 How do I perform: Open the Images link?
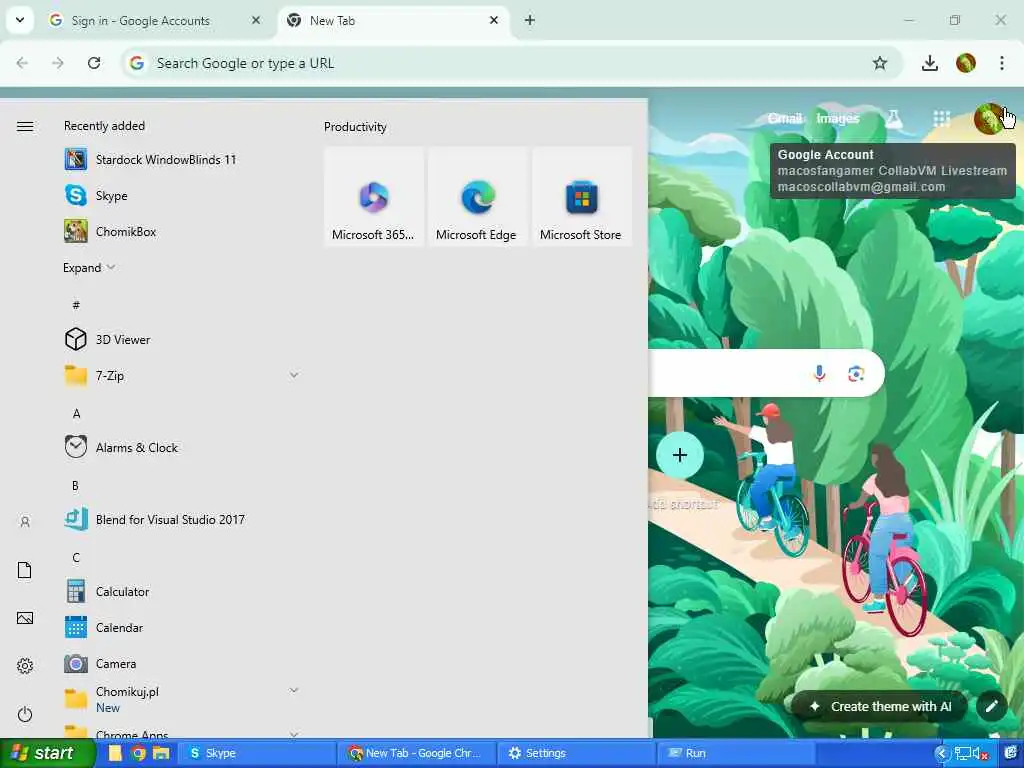pyautogui.click(x=838, y=118)
